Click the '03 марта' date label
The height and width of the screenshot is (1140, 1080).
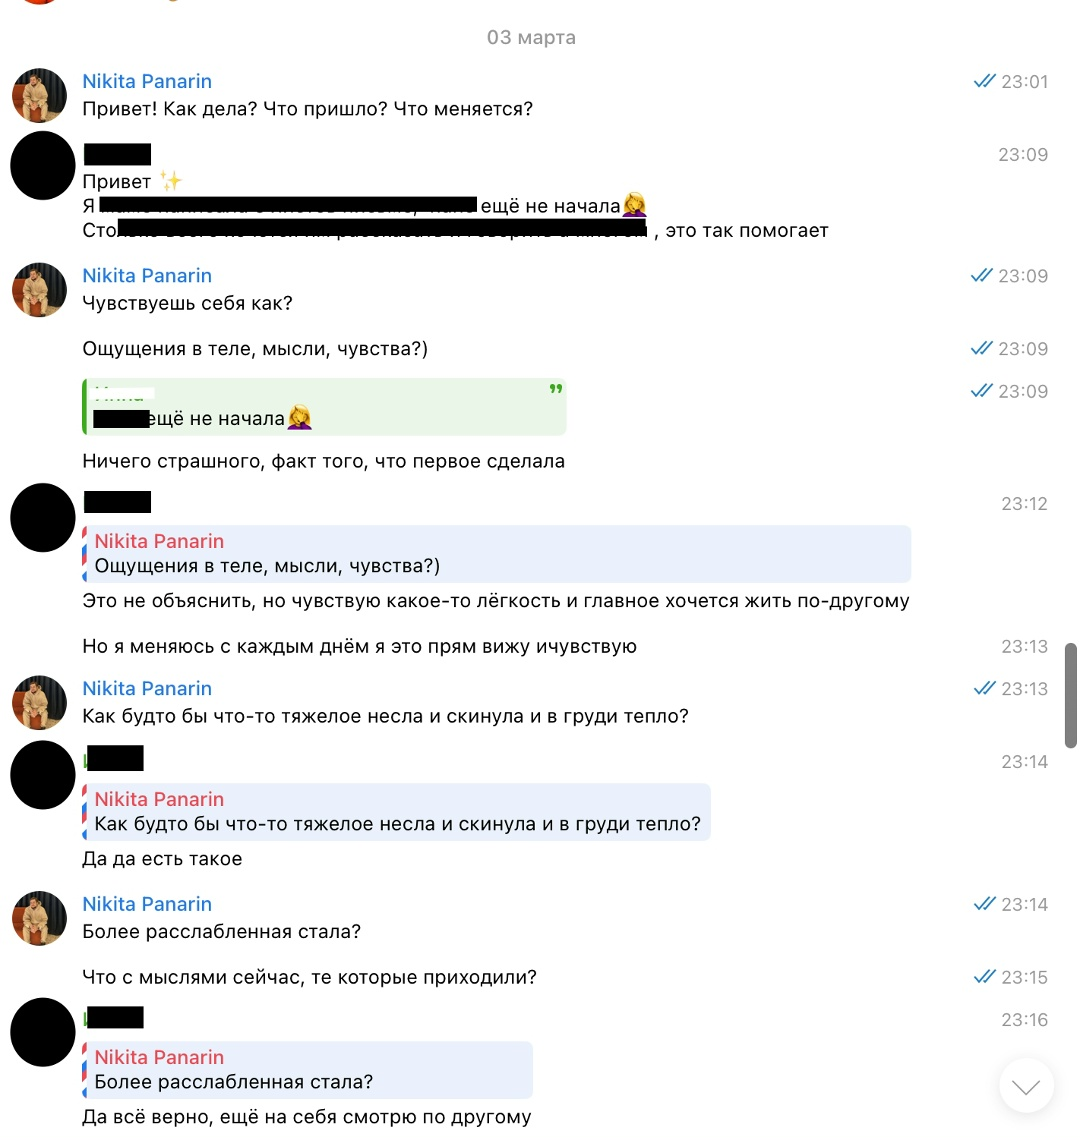point(531,37)
